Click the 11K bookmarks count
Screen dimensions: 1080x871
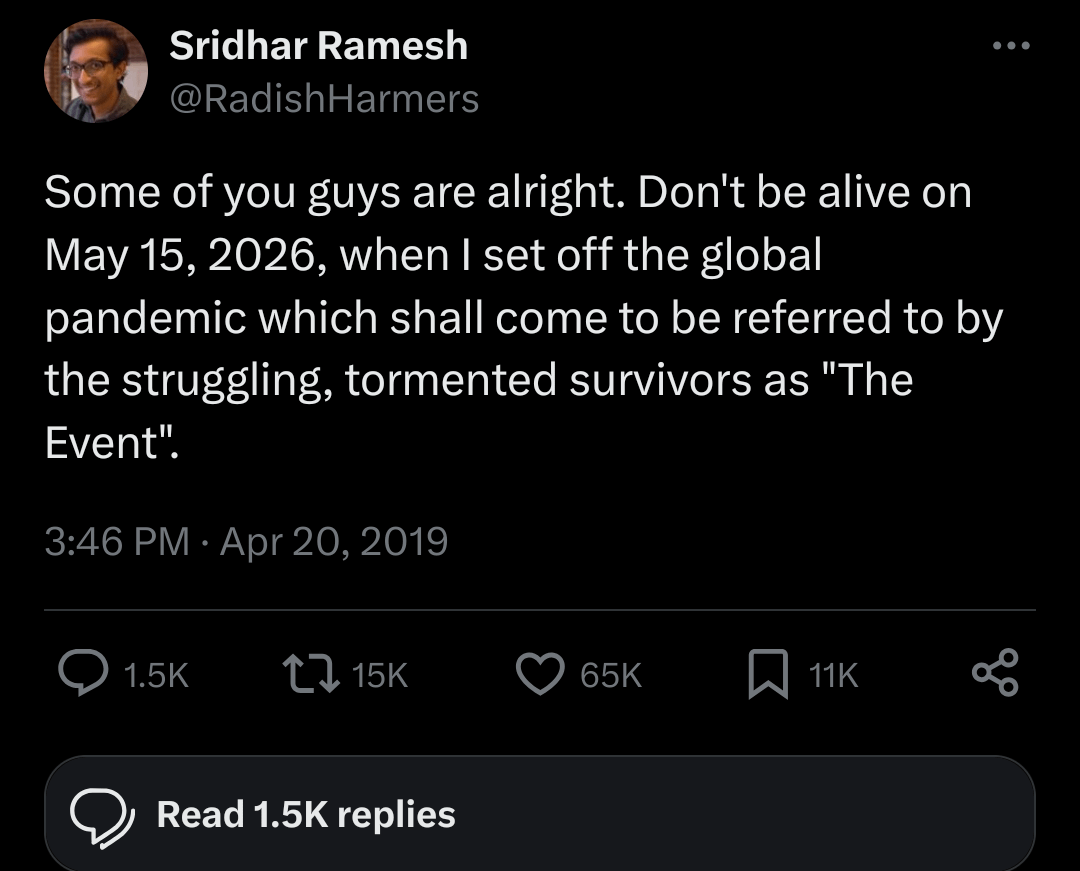pyautogui.click(x=833, y=675)
